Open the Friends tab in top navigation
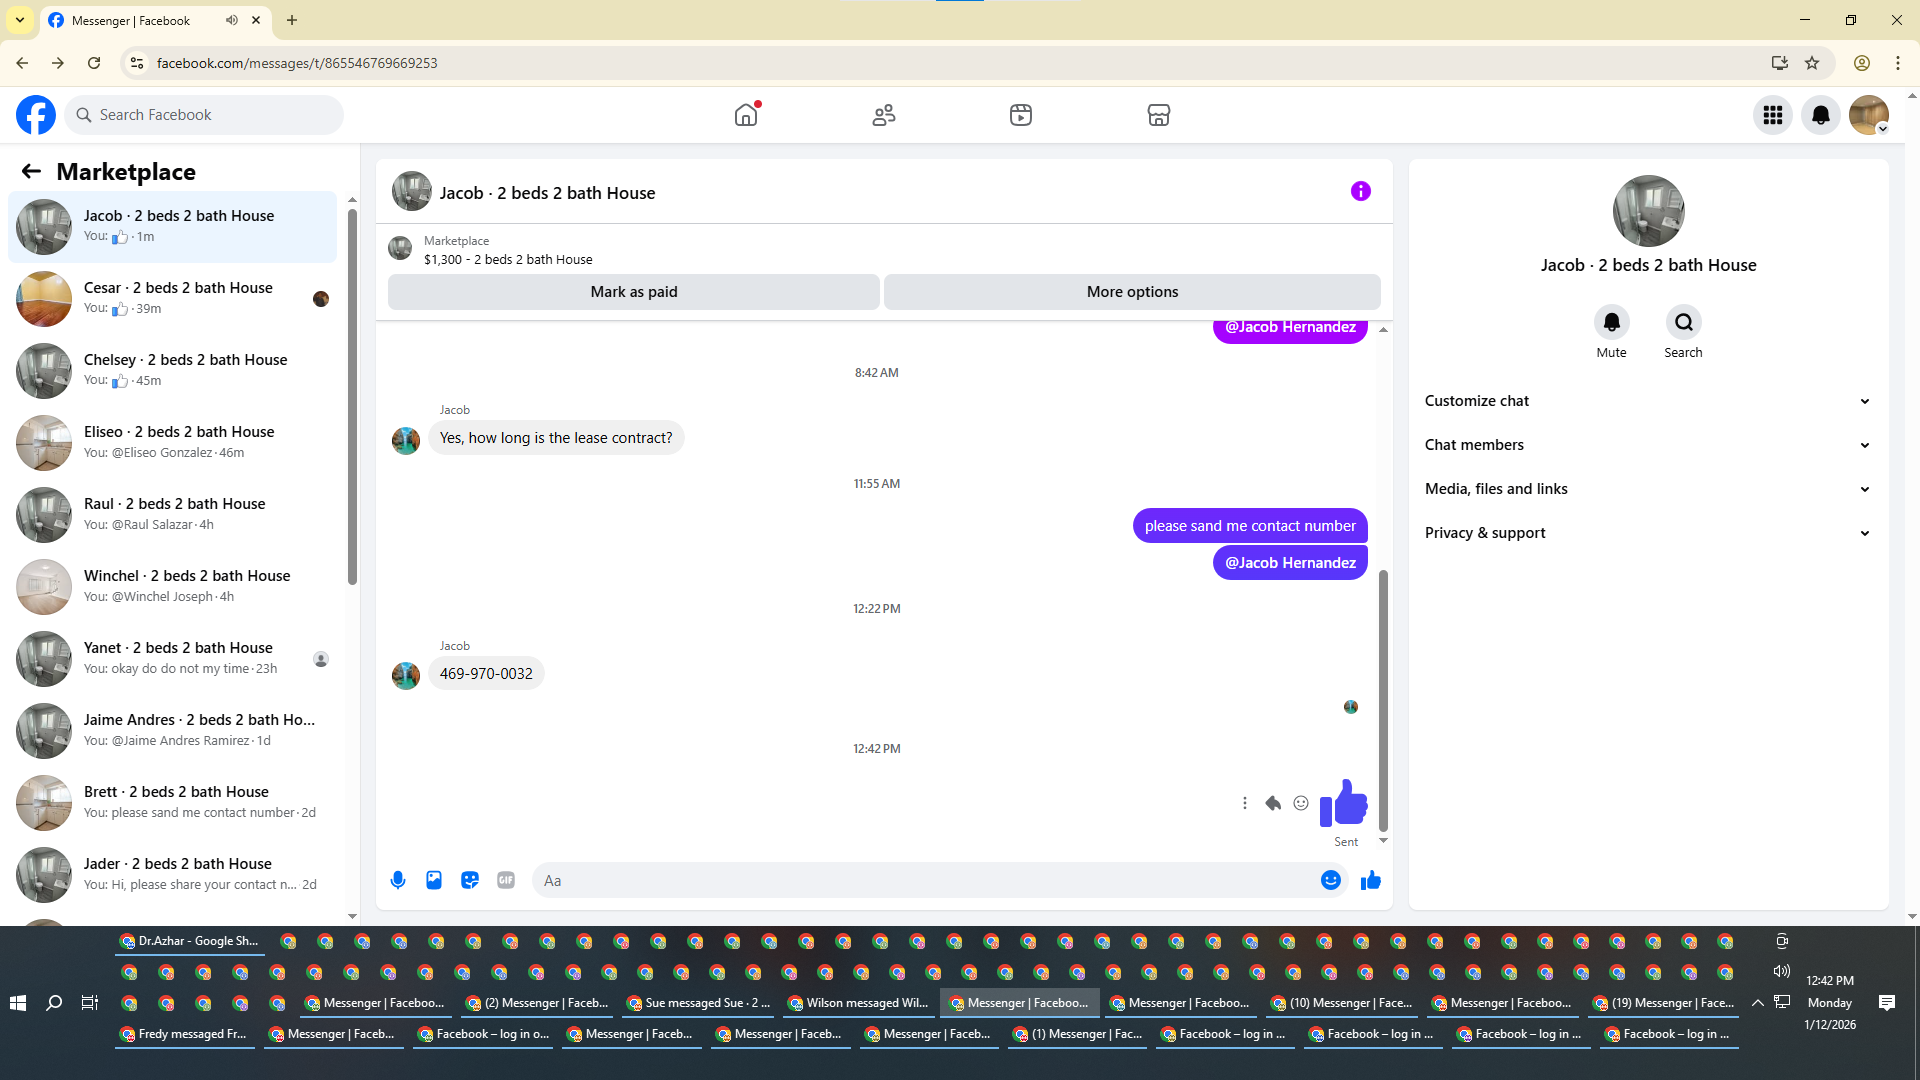Image resolution: width=1920 pixels, height=1080 pixels. click(x=884, y=115)
